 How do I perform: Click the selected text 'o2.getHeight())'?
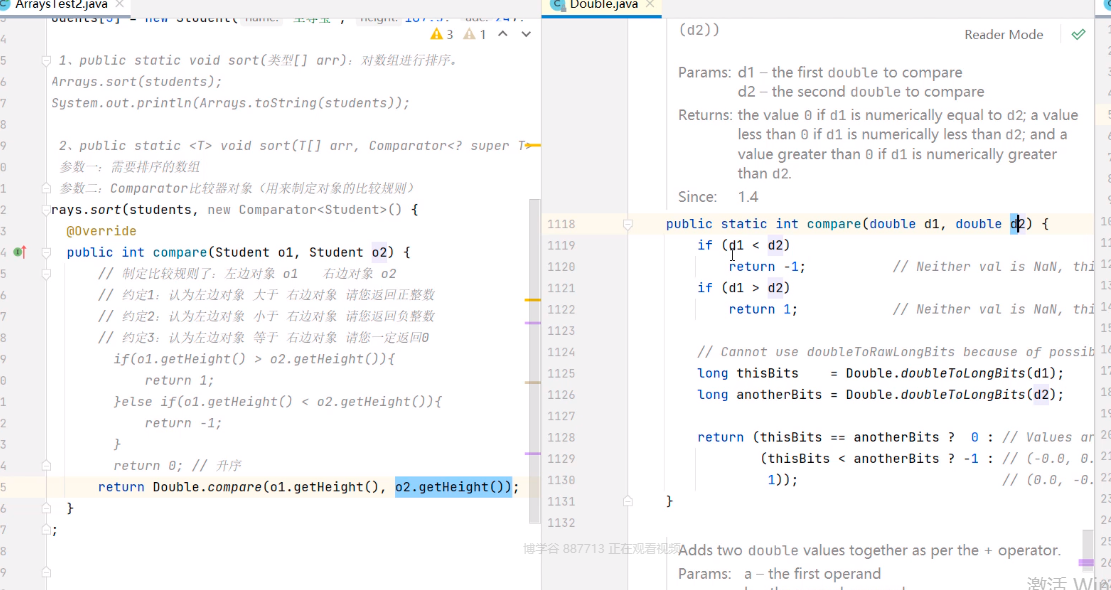(453, 487)
